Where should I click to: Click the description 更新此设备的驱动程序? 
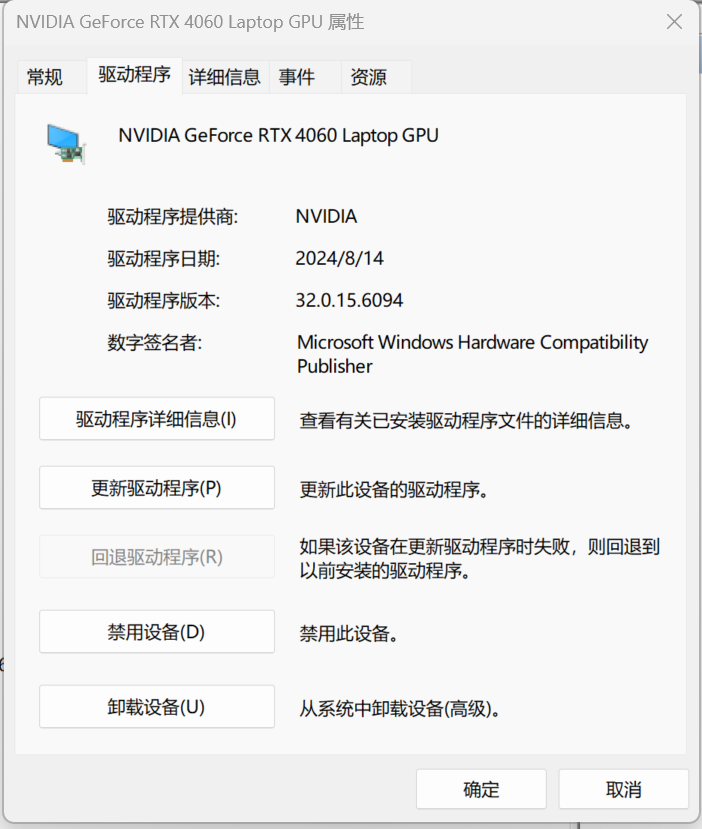coord(394,490)
